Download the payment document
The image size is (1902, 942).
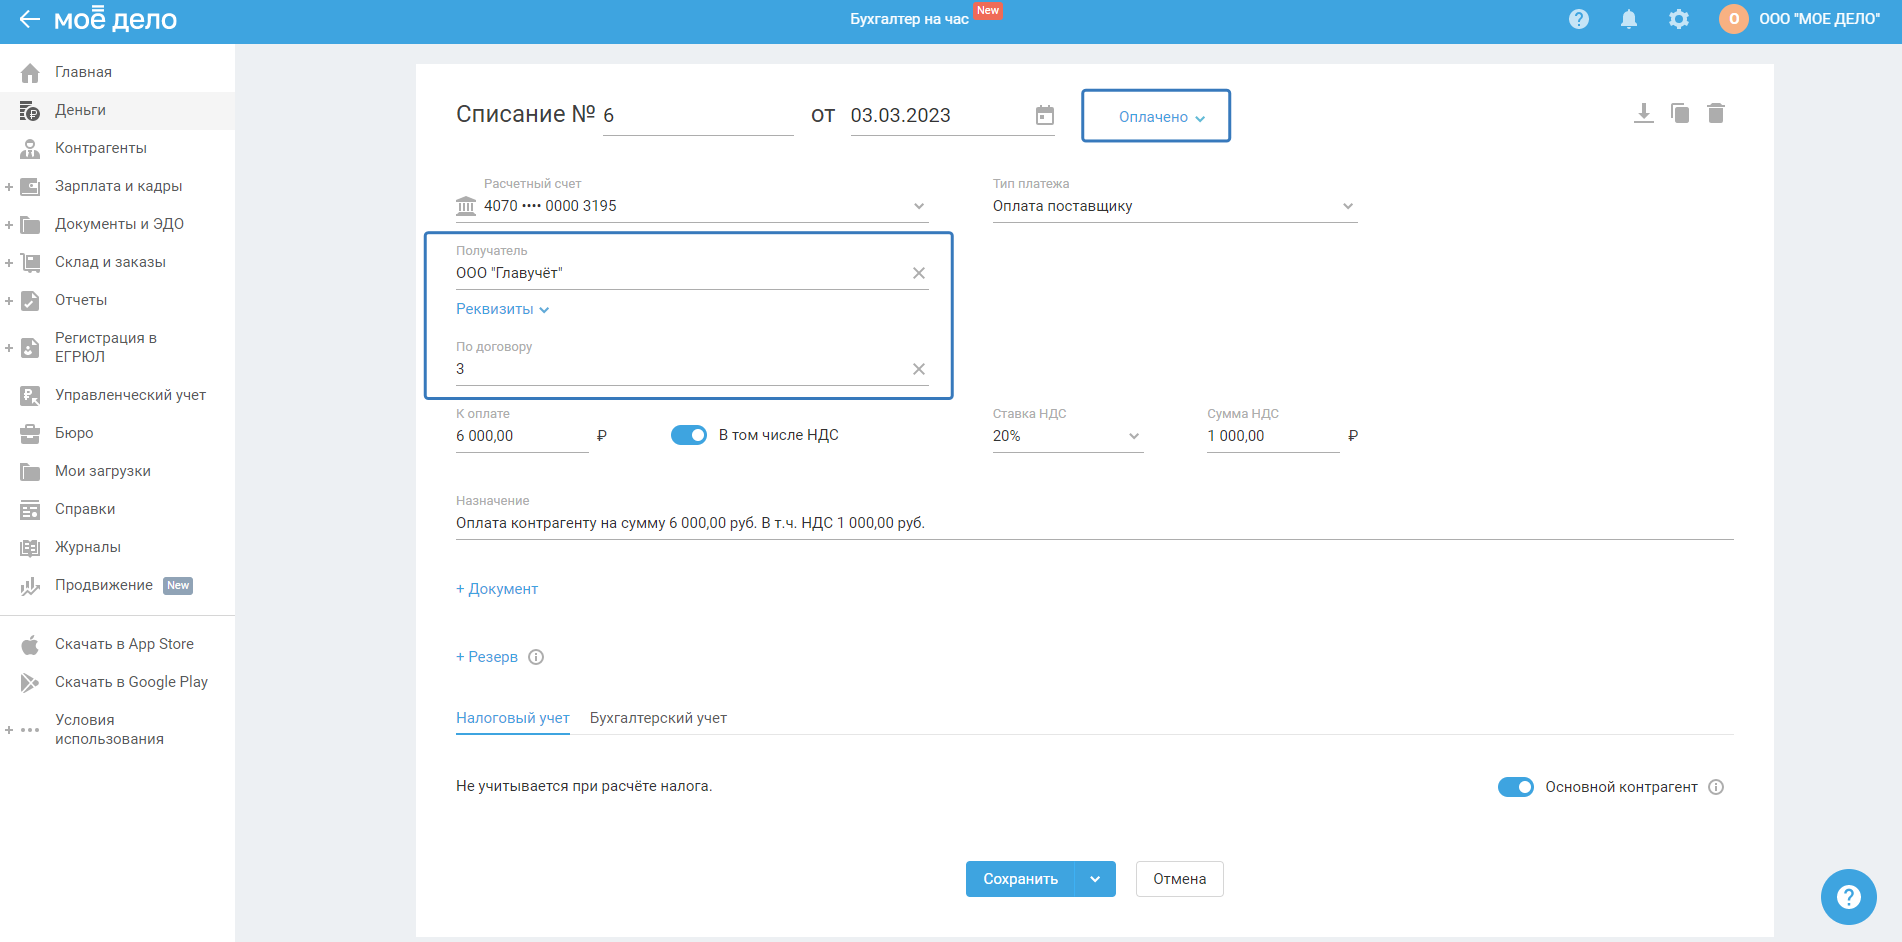[x=1643, y=113]
